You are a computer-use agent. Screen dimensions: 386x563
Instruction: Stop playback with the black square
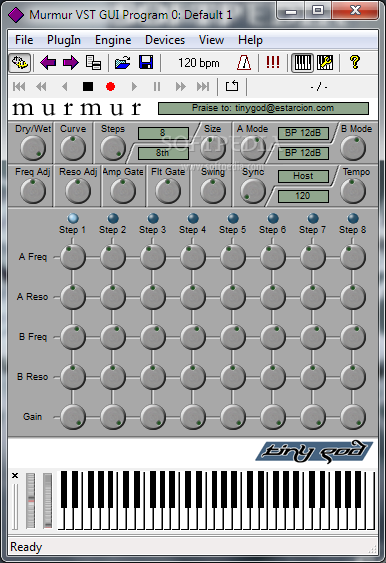pos(88,87)
